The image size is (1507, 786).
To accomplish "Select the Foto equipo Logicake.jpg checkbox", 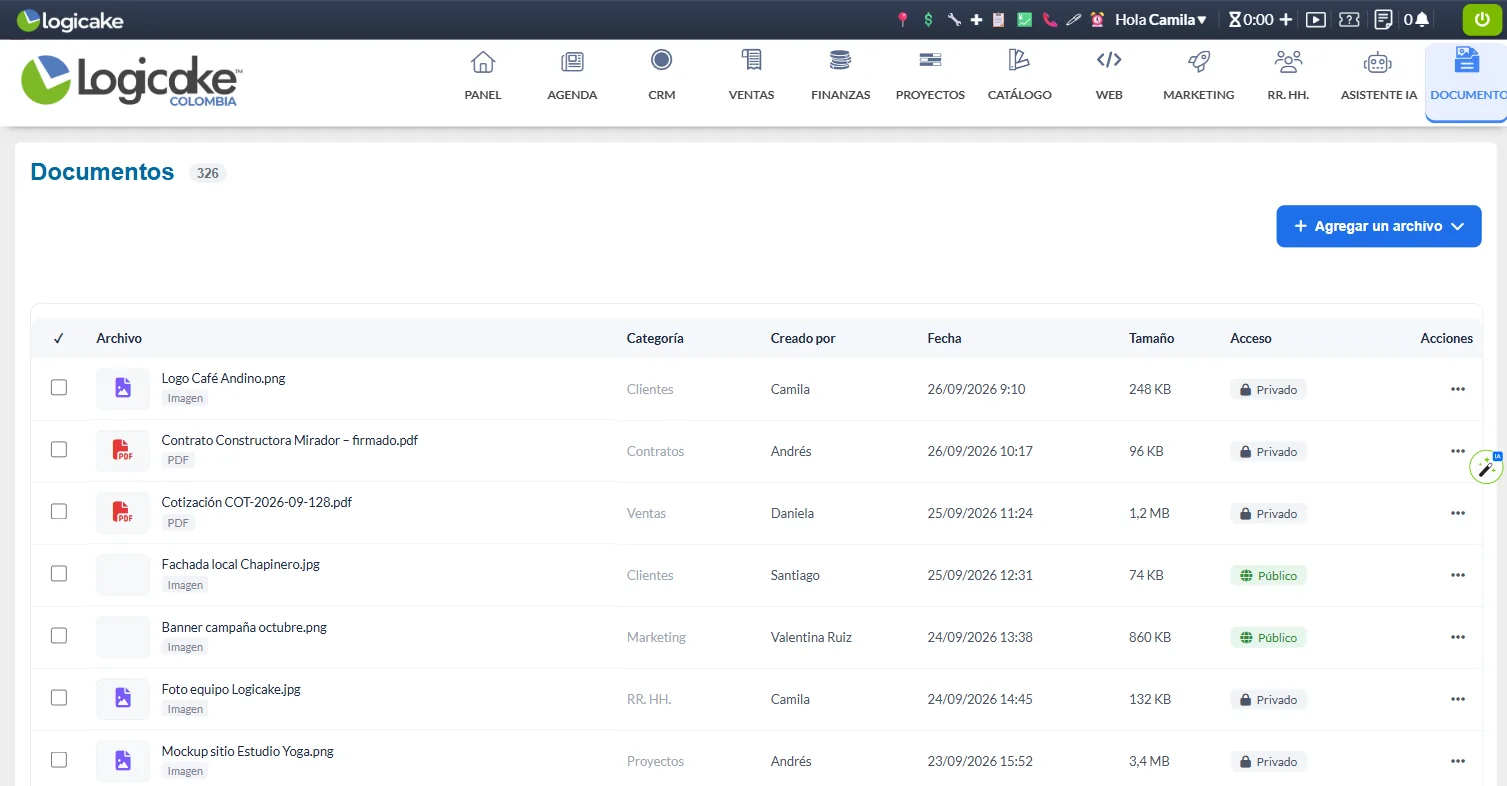I will tap(59, 697).
